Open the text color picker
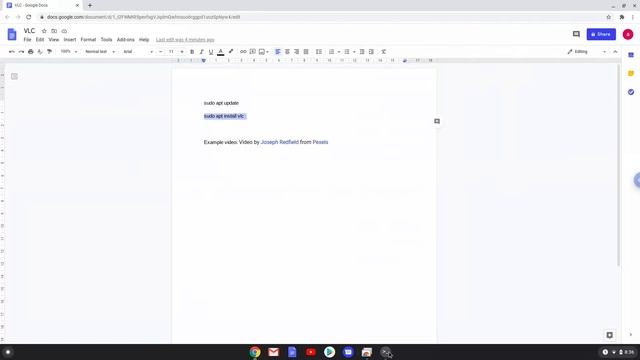640x360 pixels. click(x=220, y=52)
